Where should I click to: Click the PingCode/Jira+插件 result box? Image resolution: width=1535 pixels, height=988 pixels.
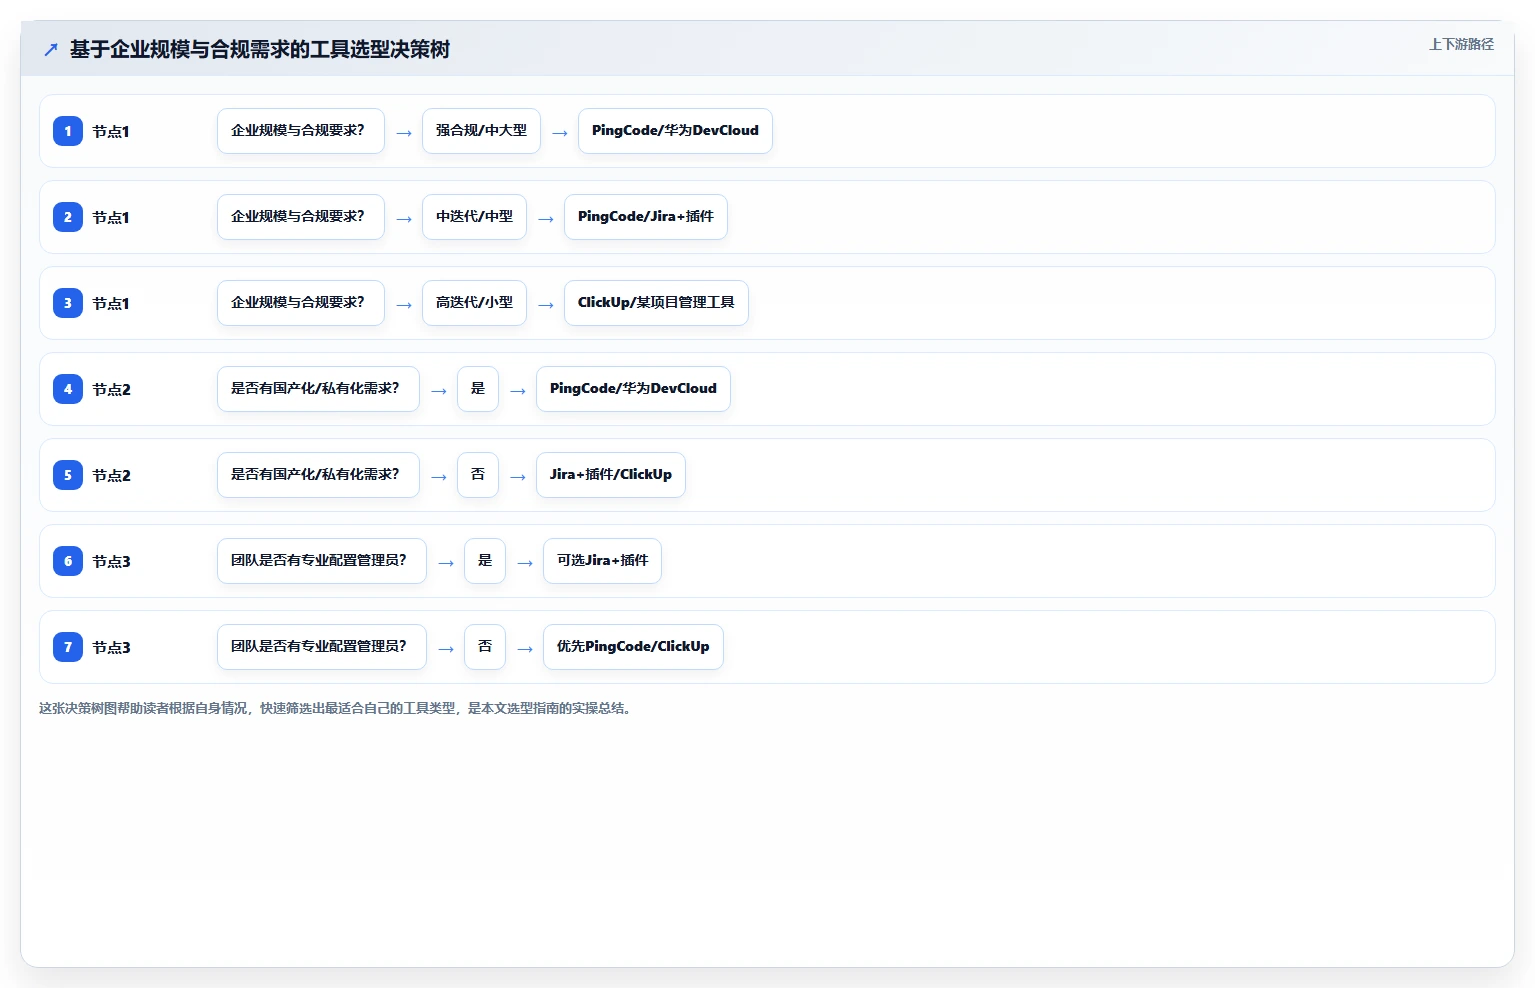[646, 217]
